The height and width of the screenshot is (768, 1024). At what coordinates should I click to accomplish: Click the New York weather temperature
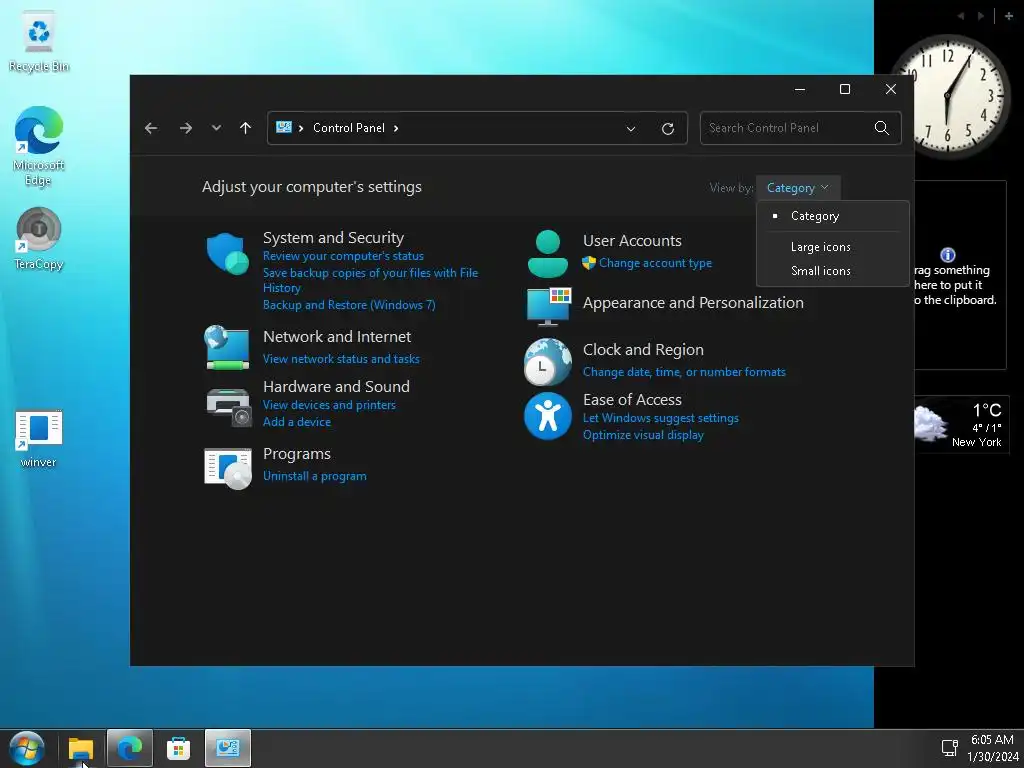tap(987, 410)
